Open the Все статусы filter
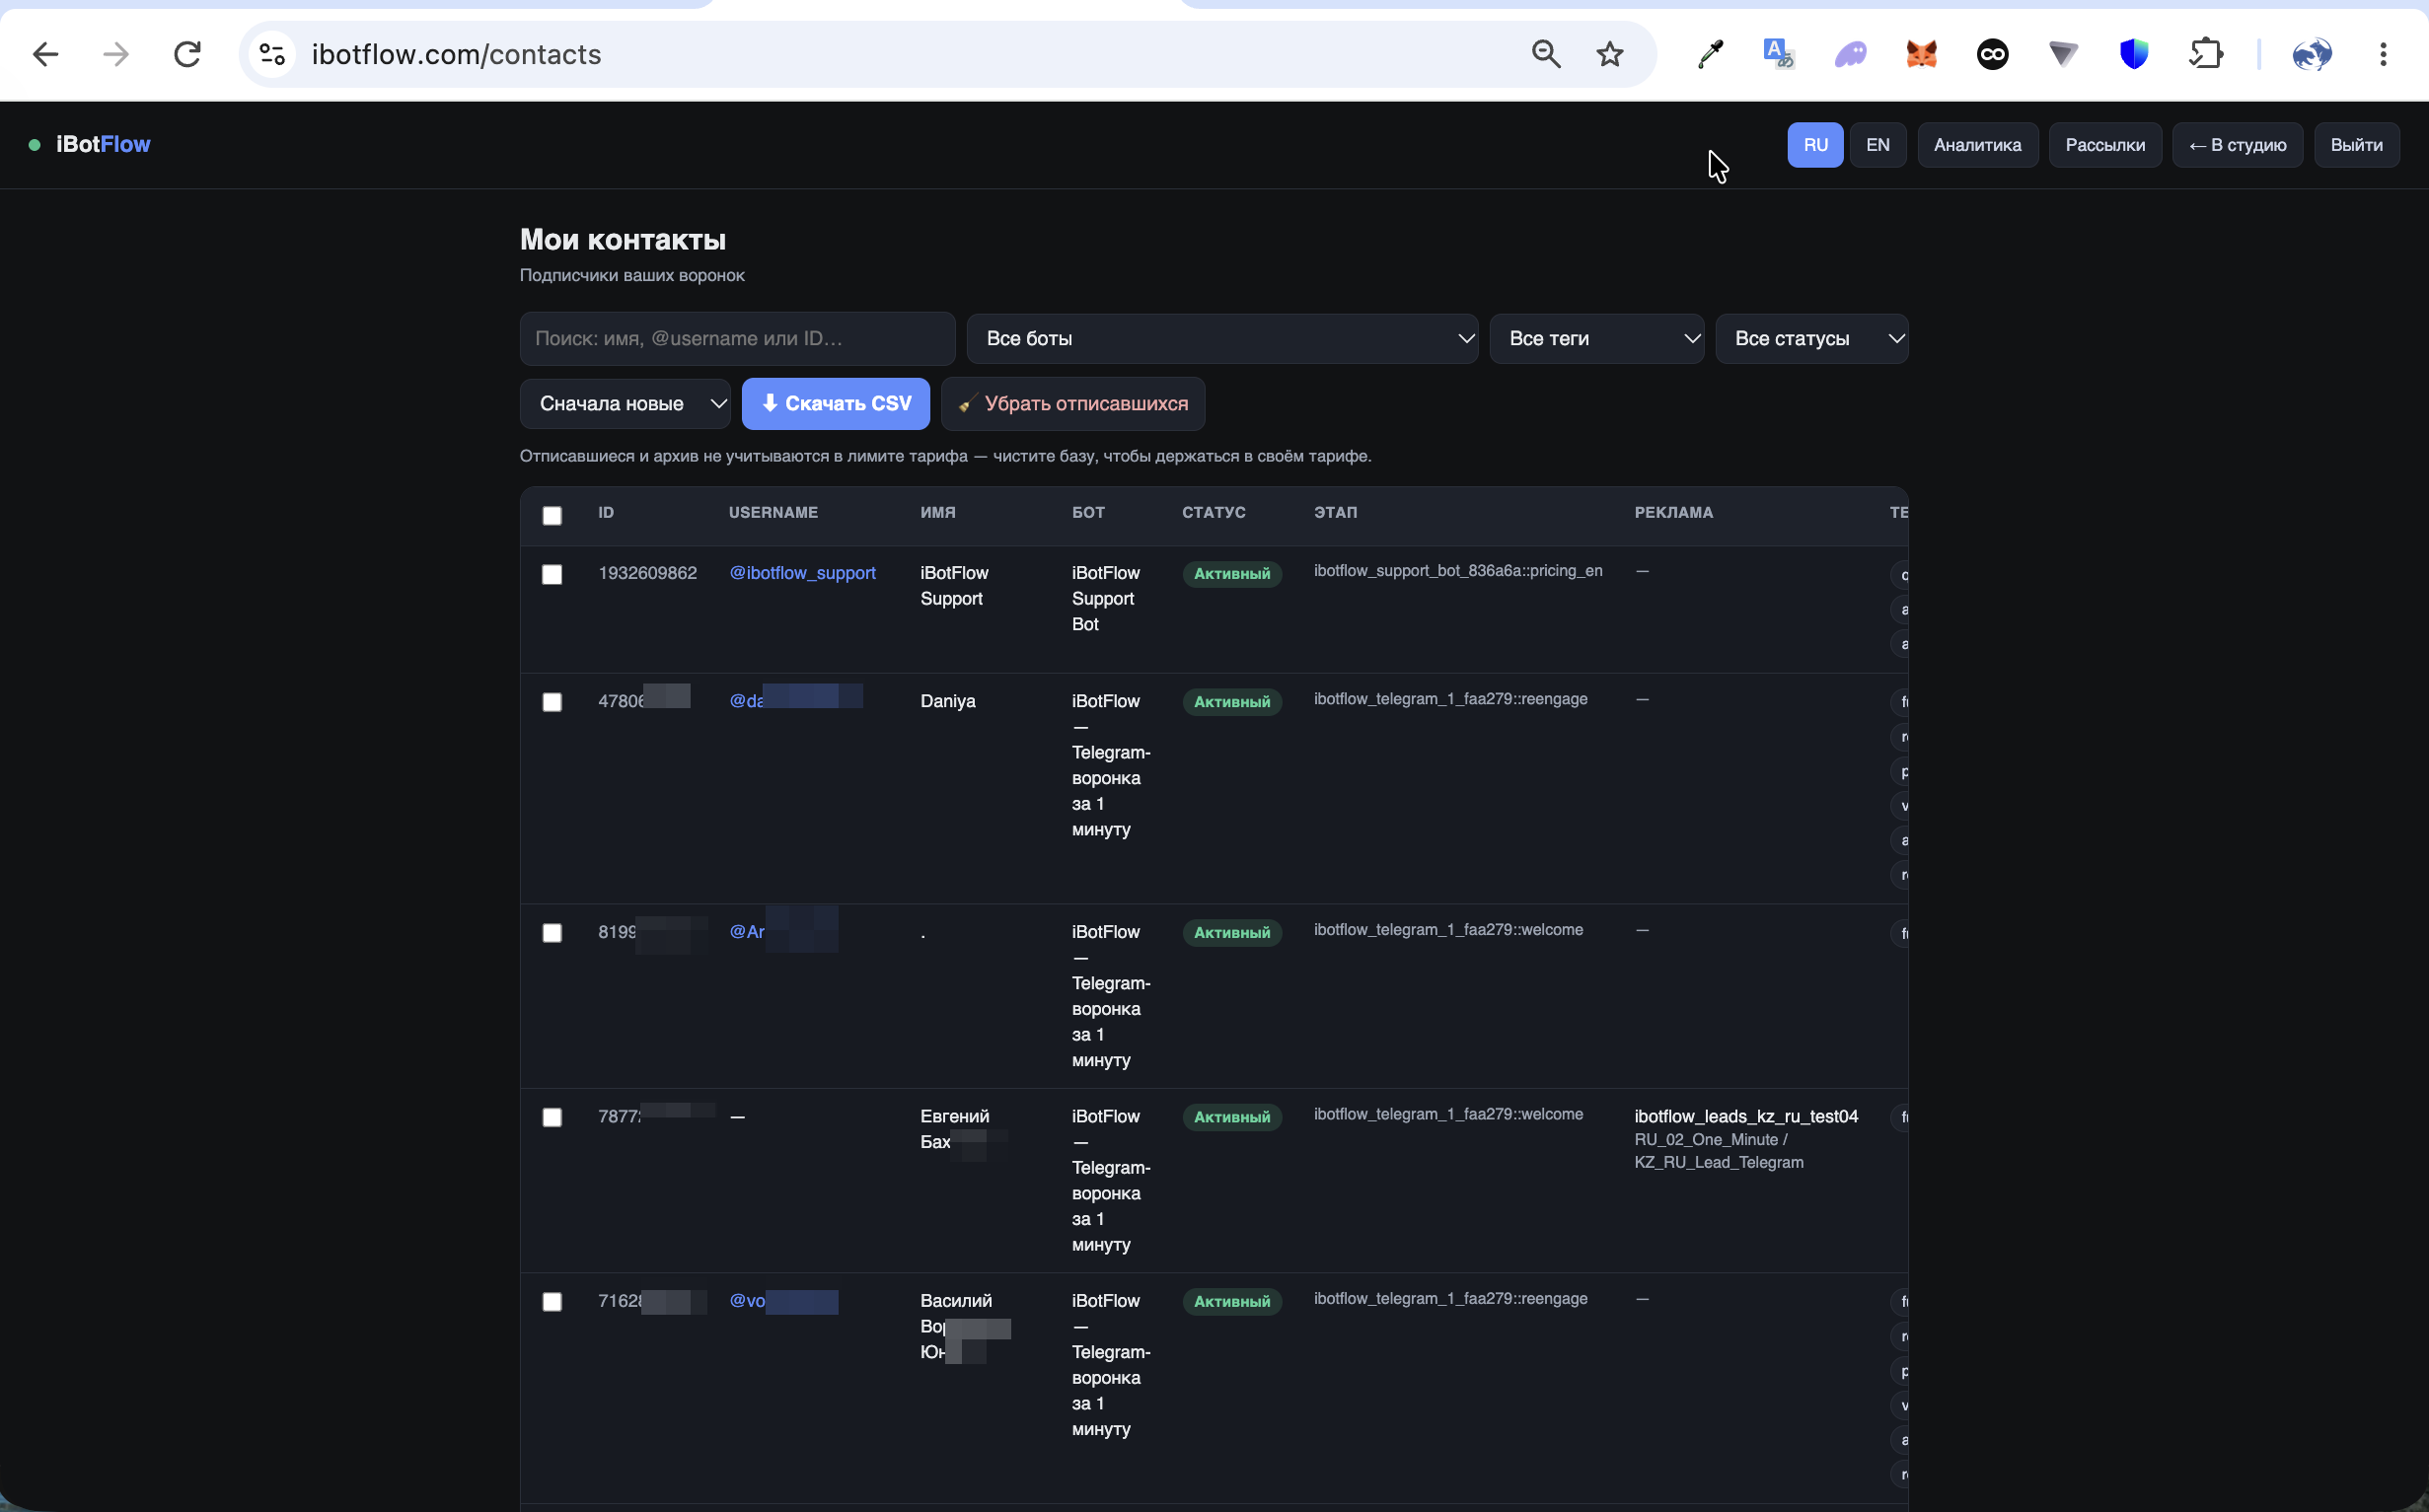 1811,339
